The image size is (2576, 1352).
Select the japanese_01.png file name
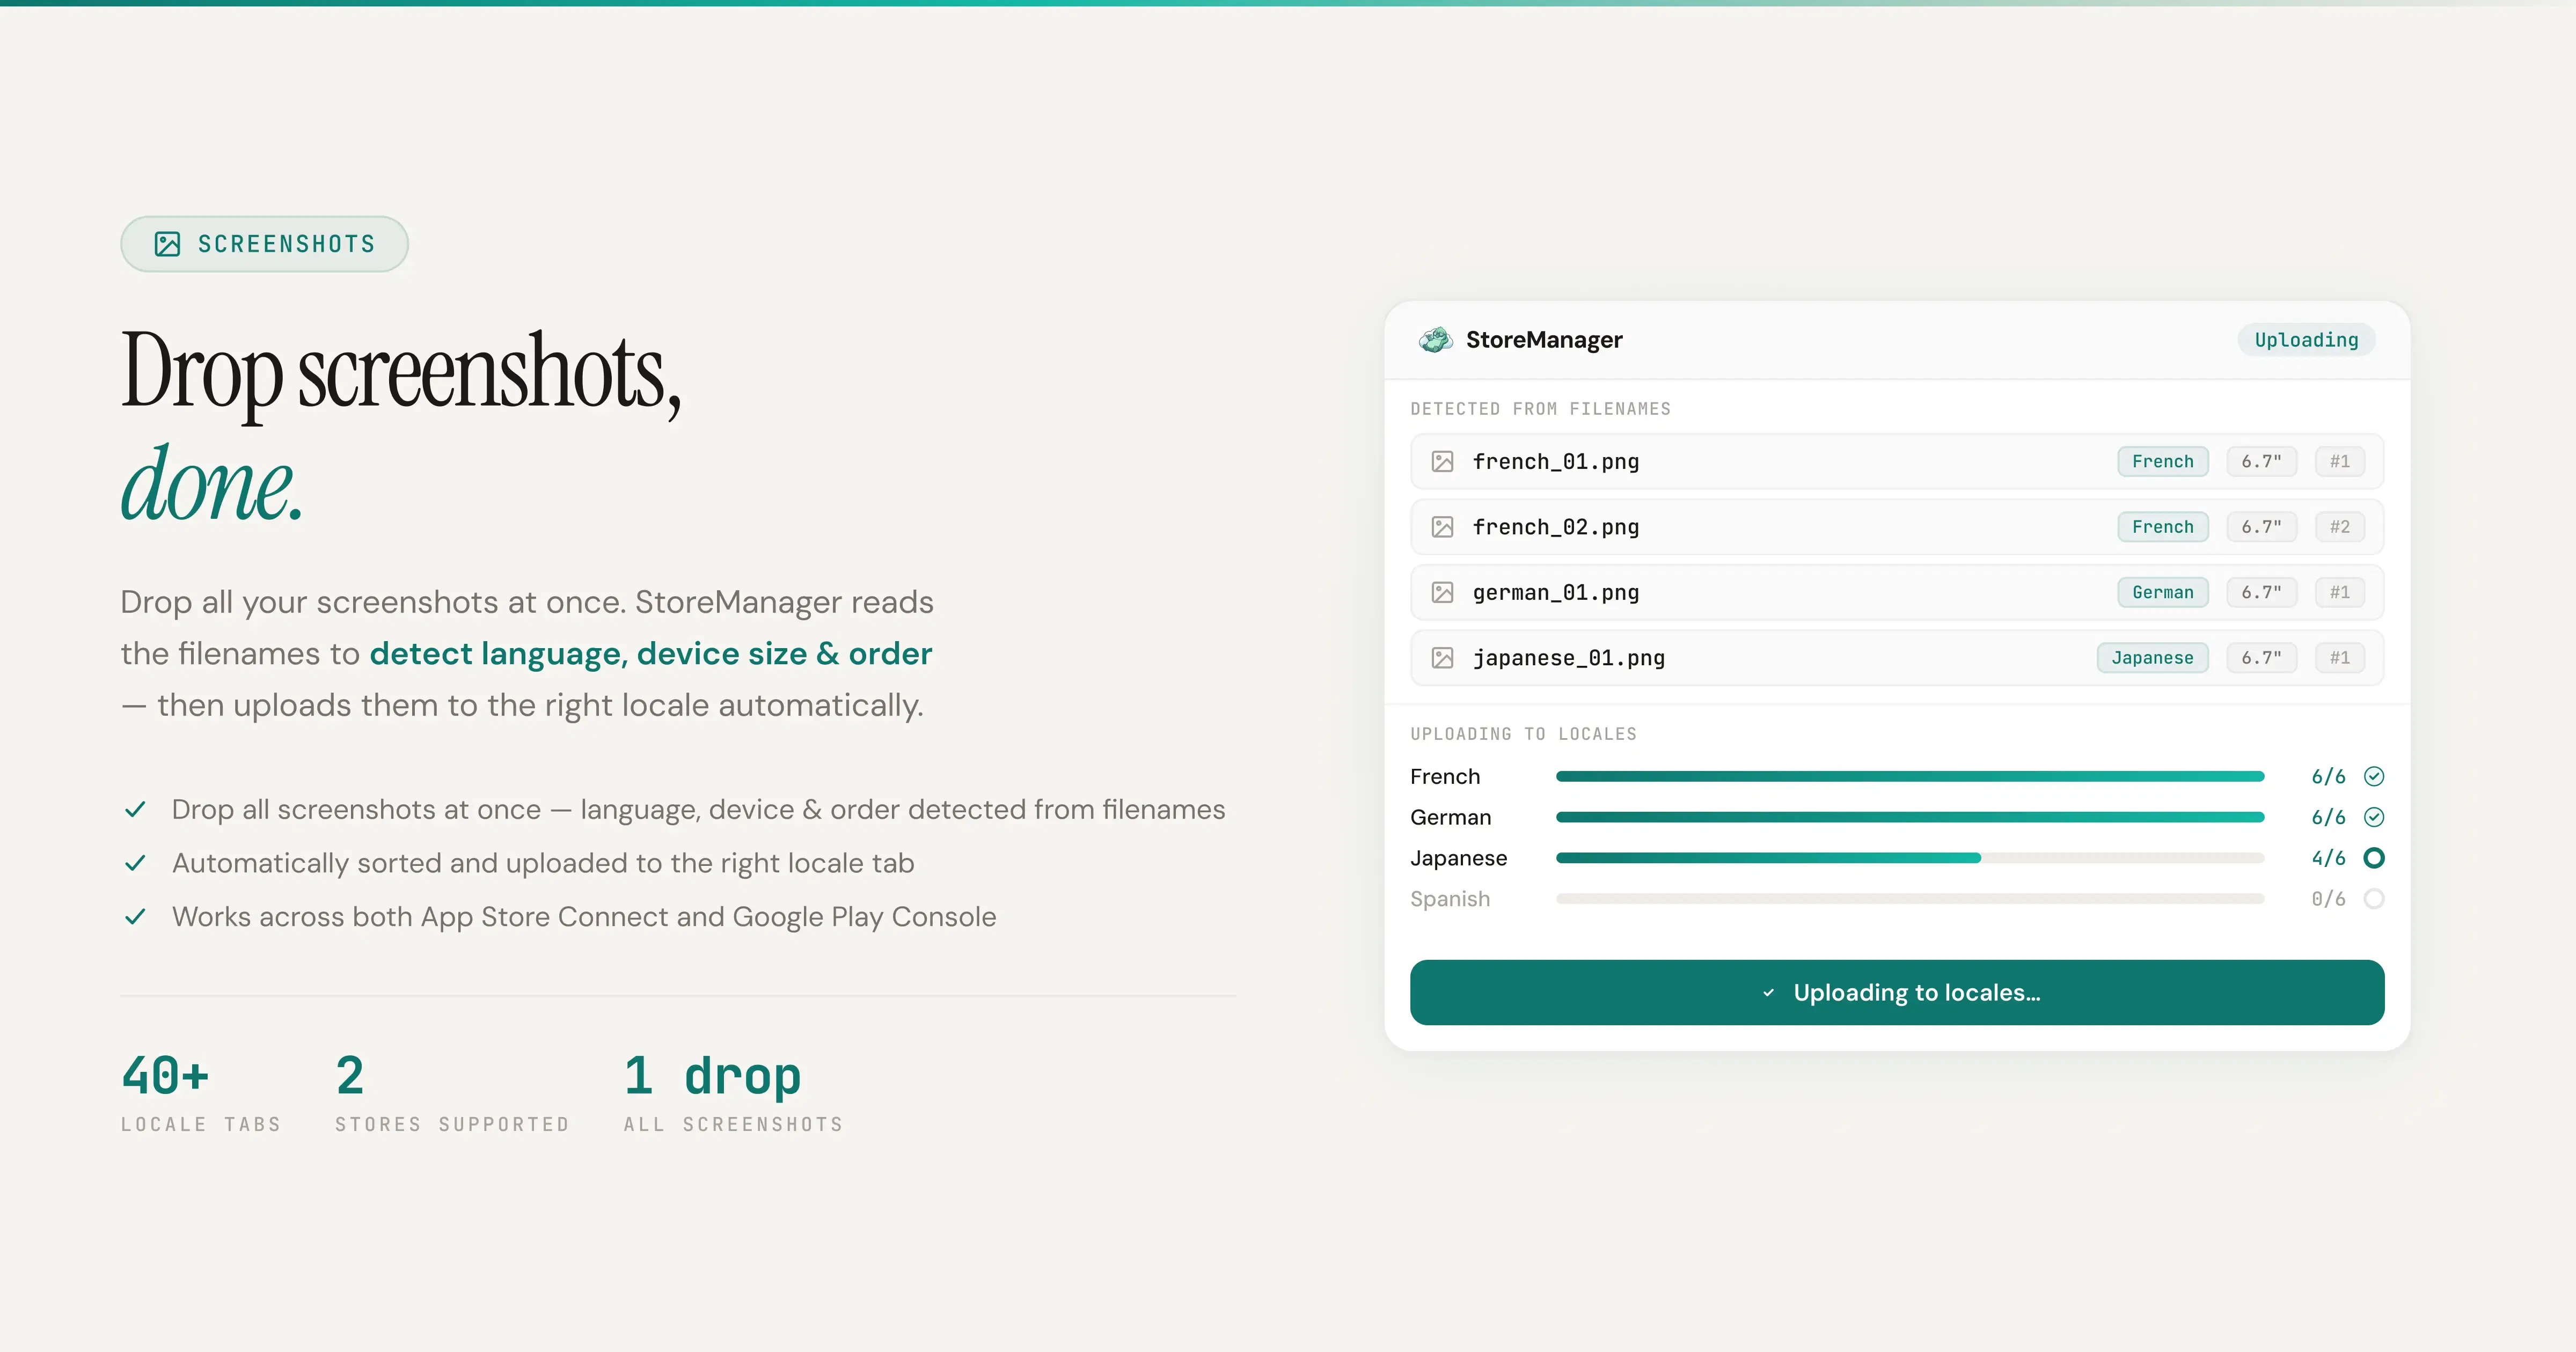point(1569,658)
